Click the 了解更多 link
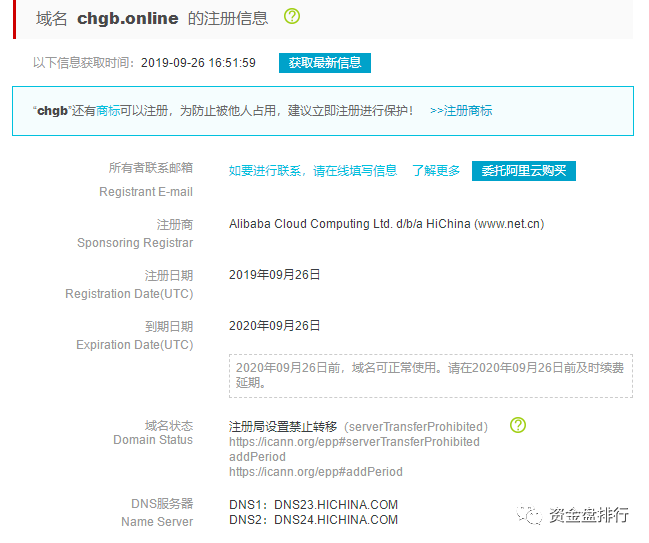The width and height of the screenshot is (649, 543). (x=436, y=171)
